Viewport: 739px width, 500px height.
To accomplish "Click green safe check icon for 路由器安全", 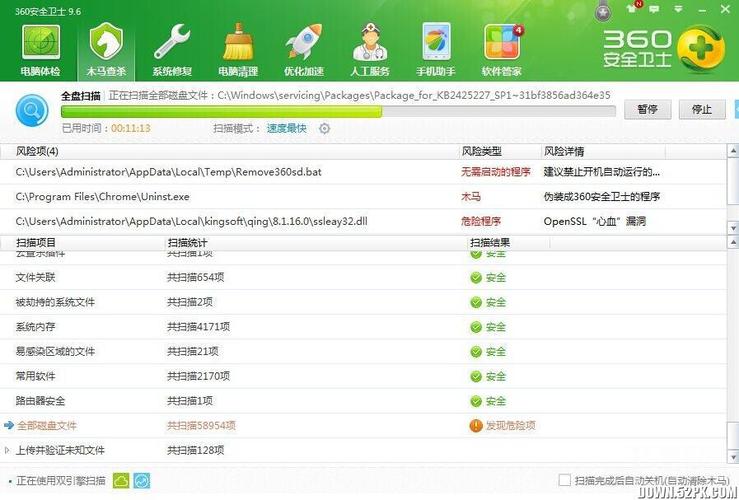I will tap(476, 401).
